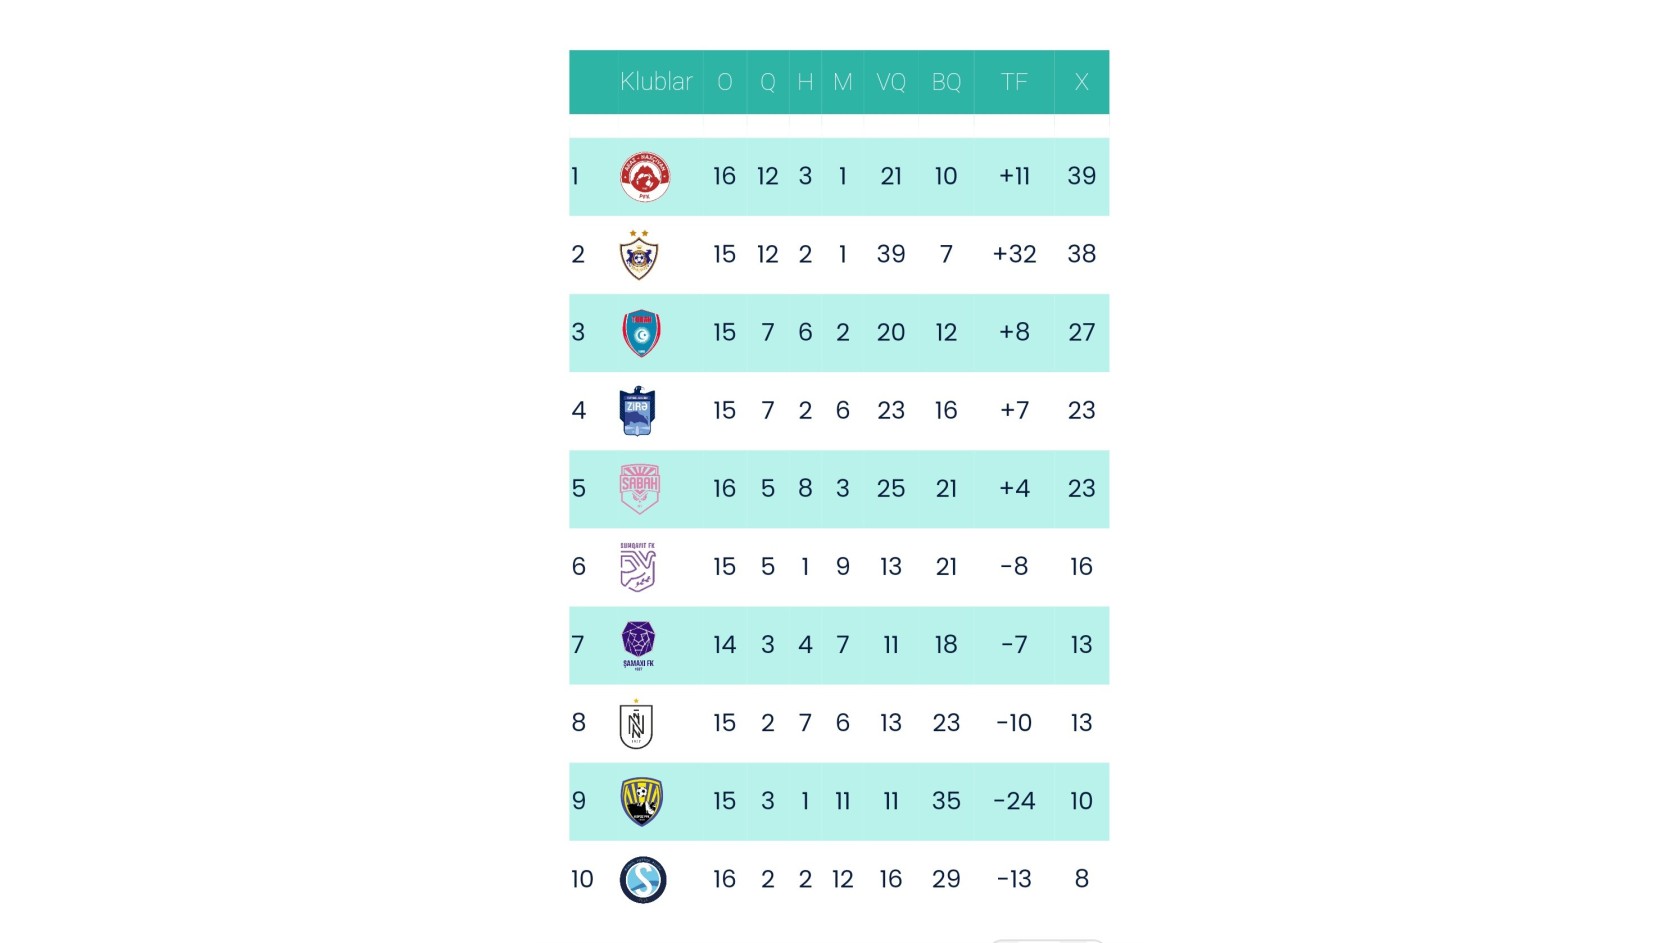Sort by the X points column header
Screen dimensions: 1678x943
(1081, 82)
